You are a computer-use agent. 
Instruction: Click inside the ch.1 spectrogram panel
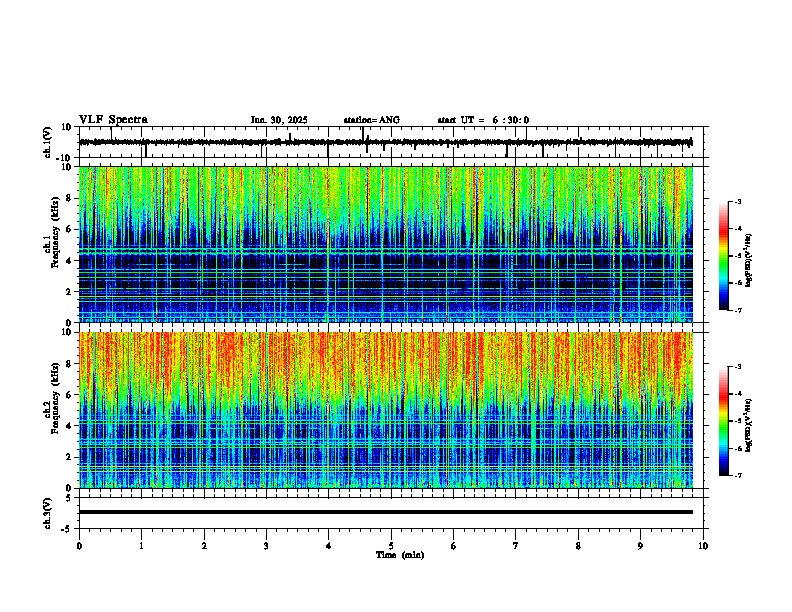386,244
